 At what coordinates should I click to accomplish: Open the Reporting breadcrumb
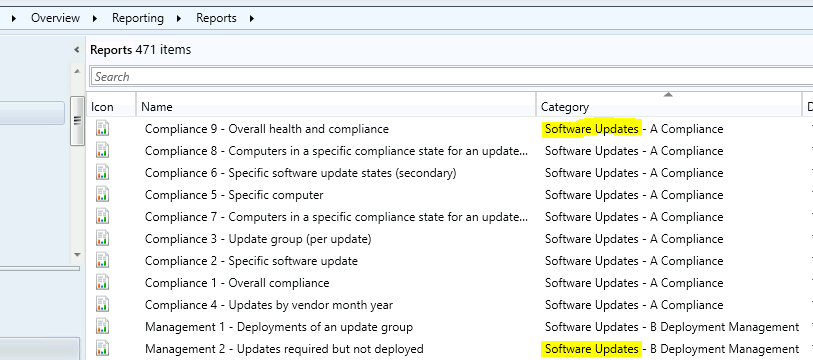137,18
